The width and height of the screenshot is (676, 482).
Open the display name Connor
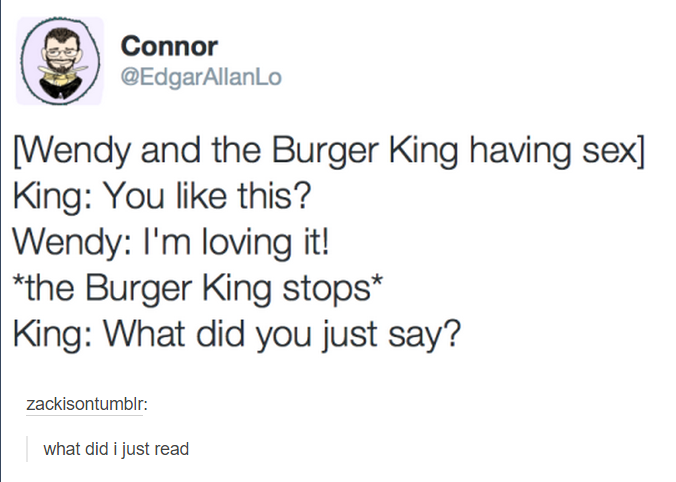point(169,46)
